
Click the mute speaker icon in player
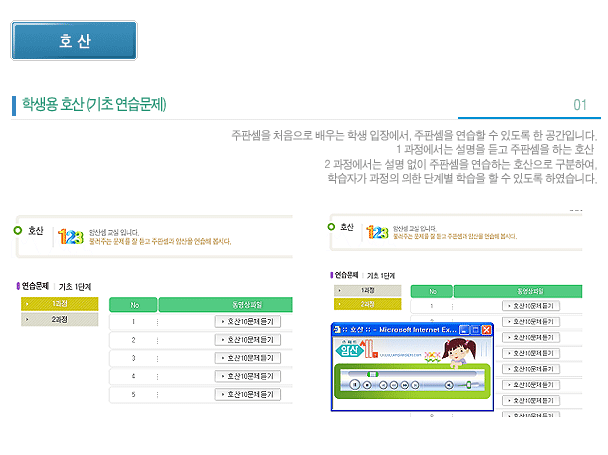tap(449, 384)
